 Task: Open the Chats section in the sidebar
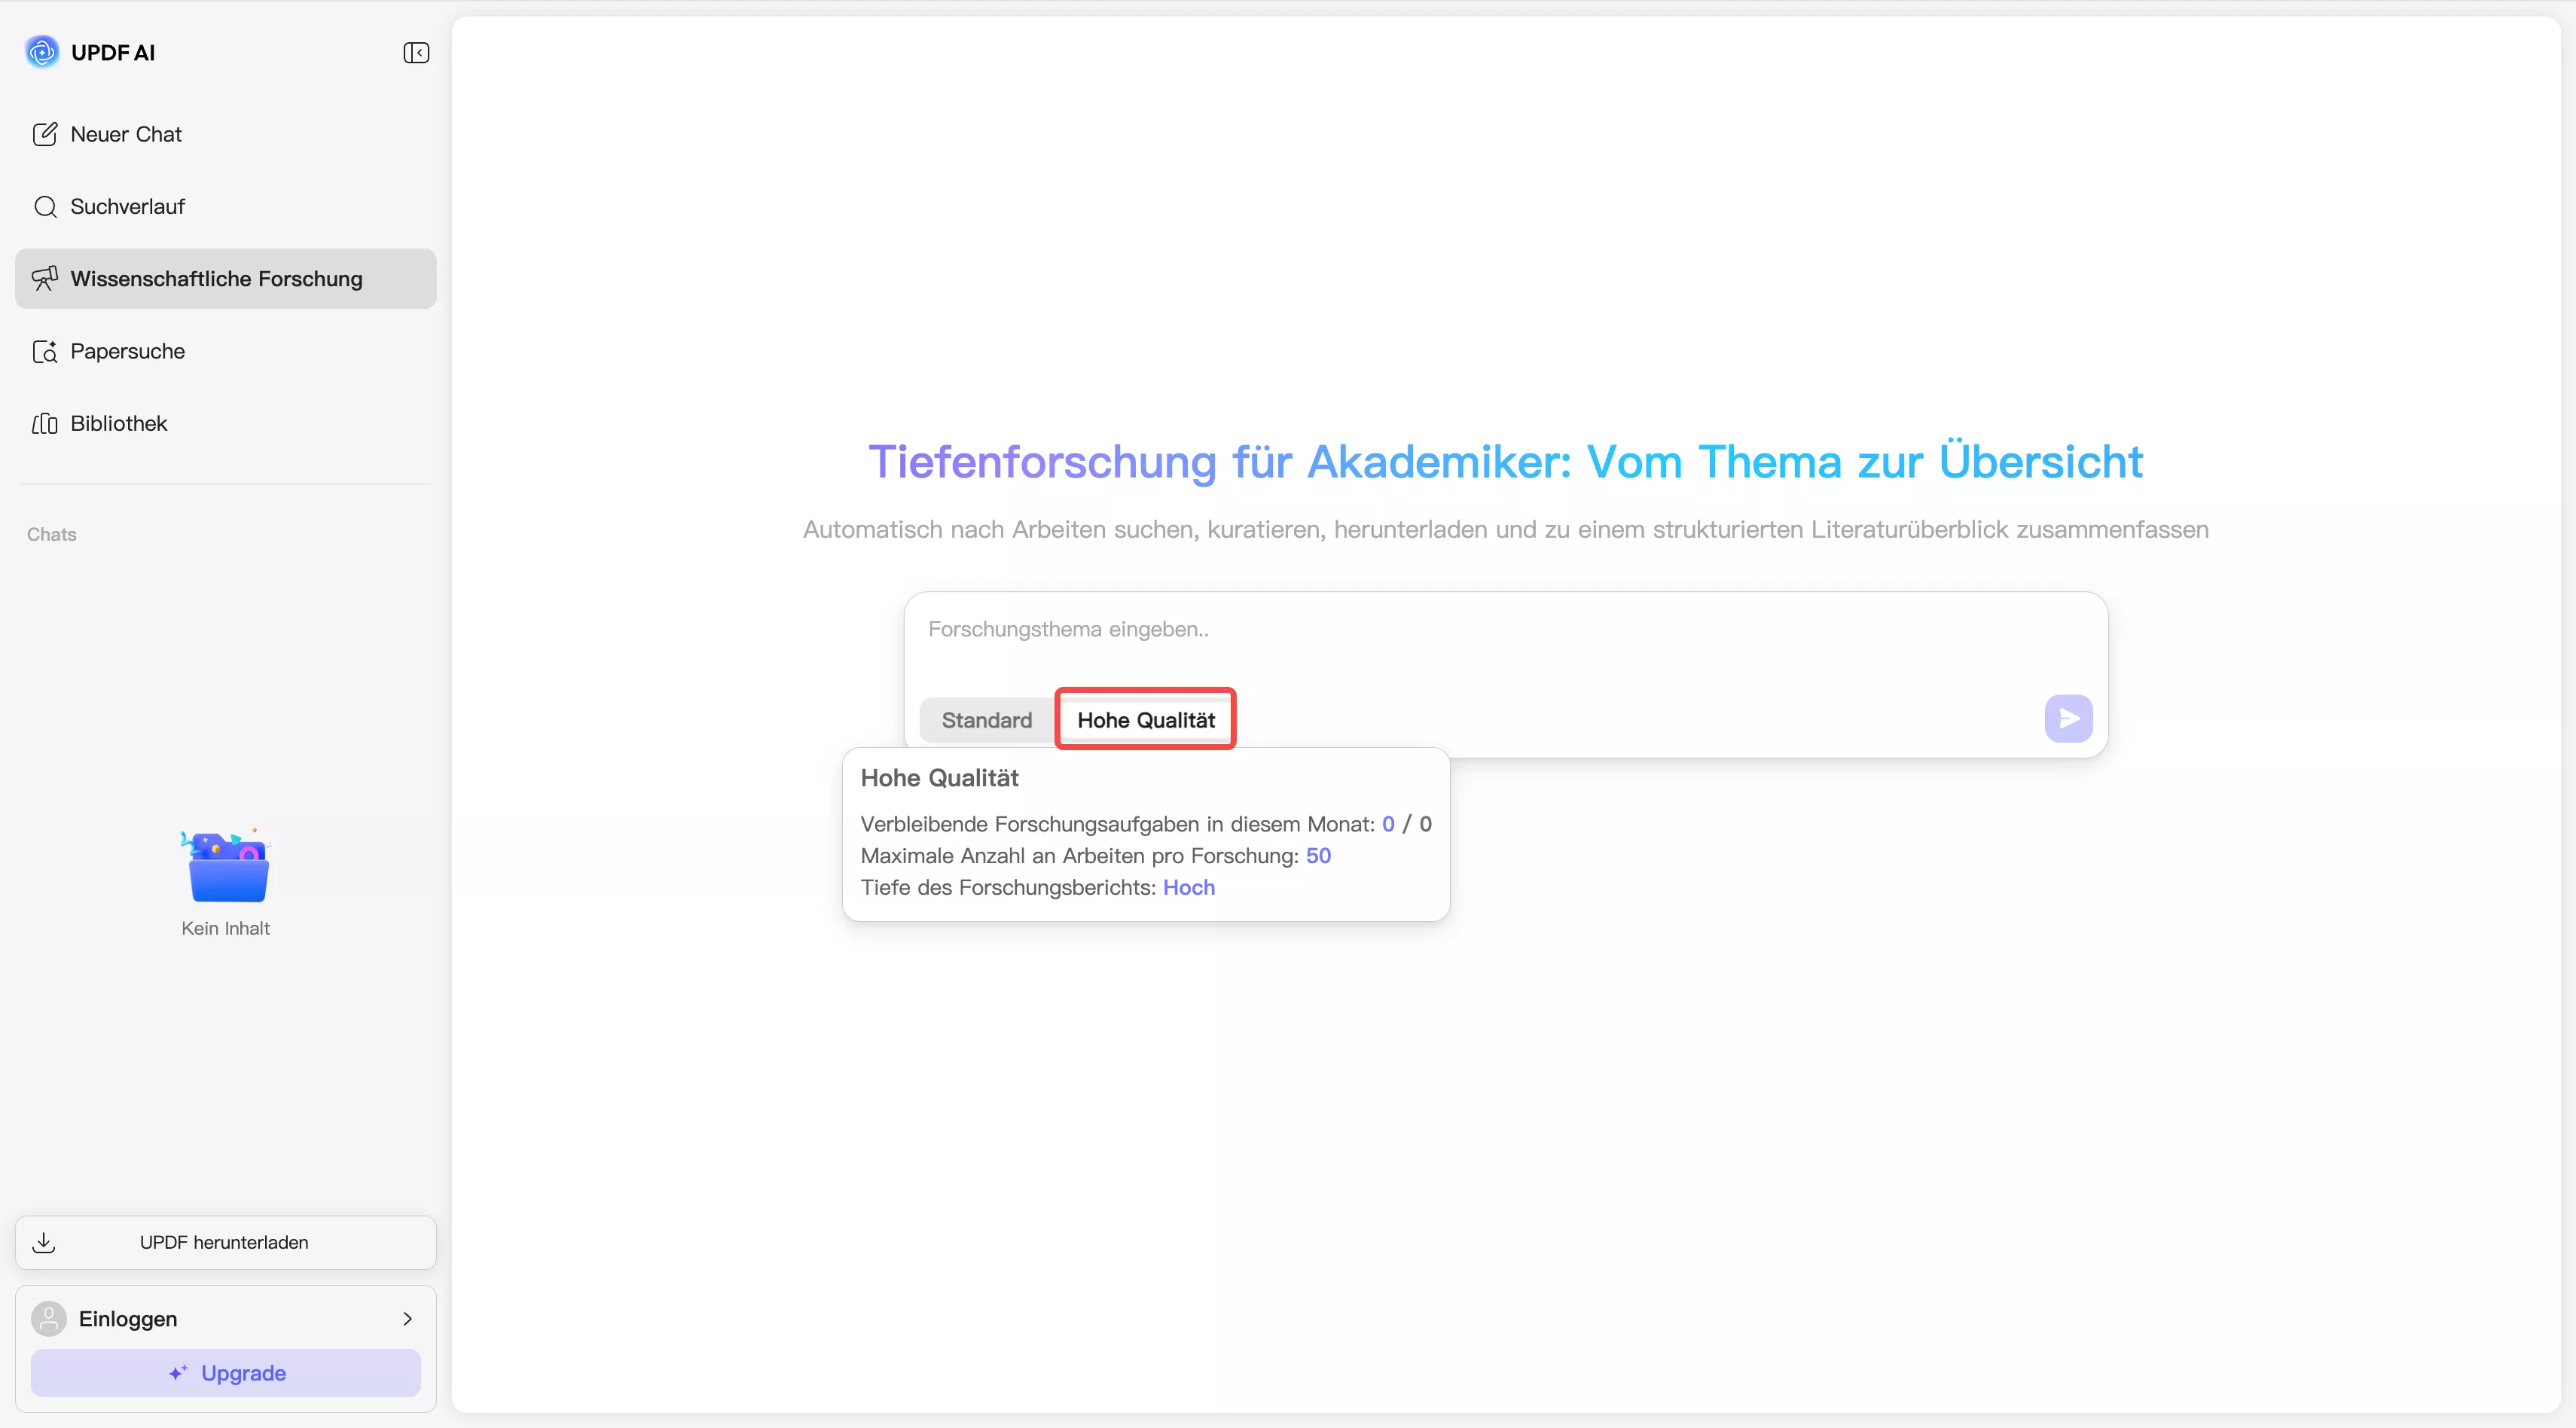click(51, 534)
